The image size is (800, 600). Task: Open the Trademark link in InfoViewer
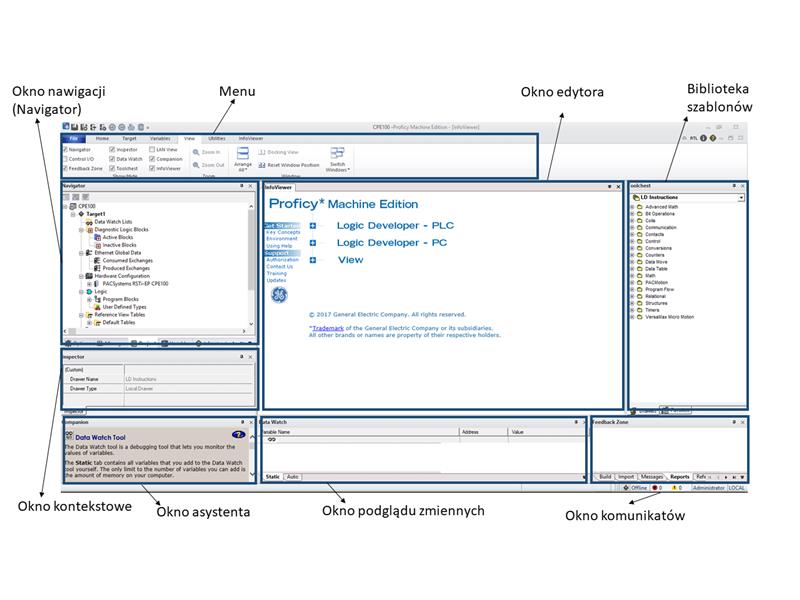[328, 328]
